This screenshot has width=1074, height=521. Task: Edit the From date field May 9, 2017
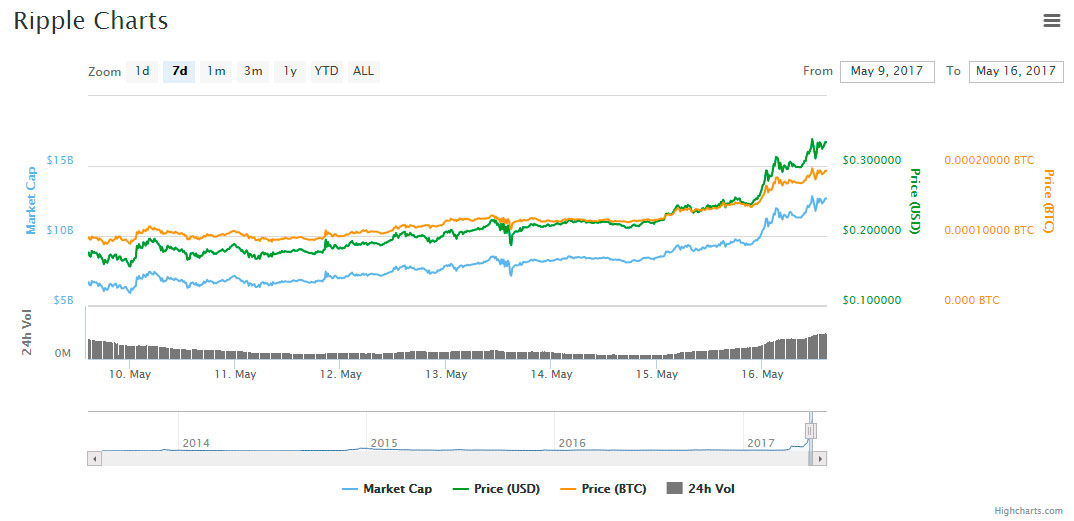[887, 71]
